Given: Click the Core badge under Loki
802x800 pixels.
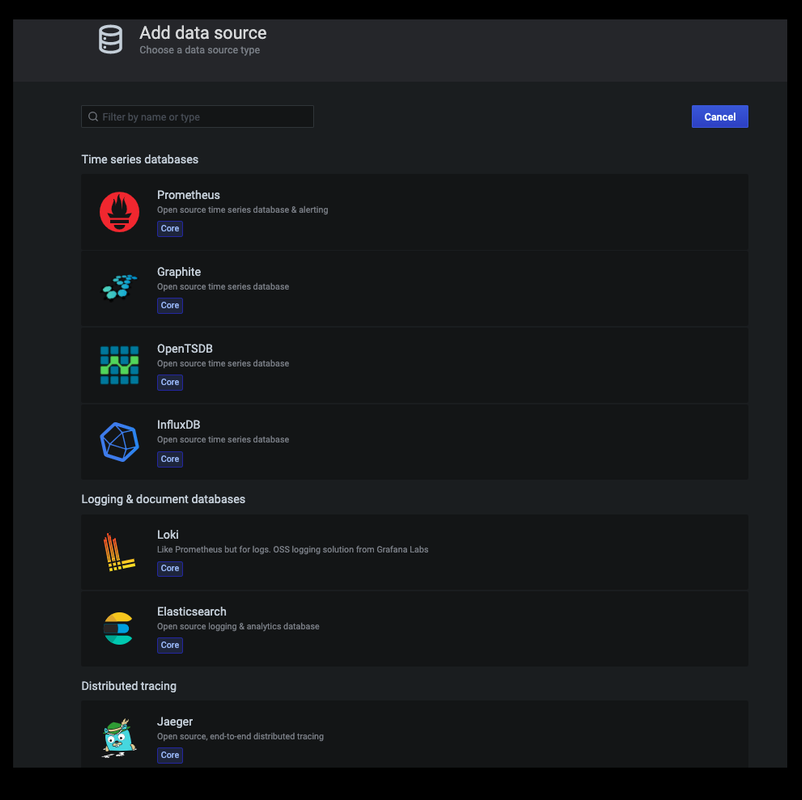Looking at the screenshot, I should pyautogui.click(x=170, y=568).
